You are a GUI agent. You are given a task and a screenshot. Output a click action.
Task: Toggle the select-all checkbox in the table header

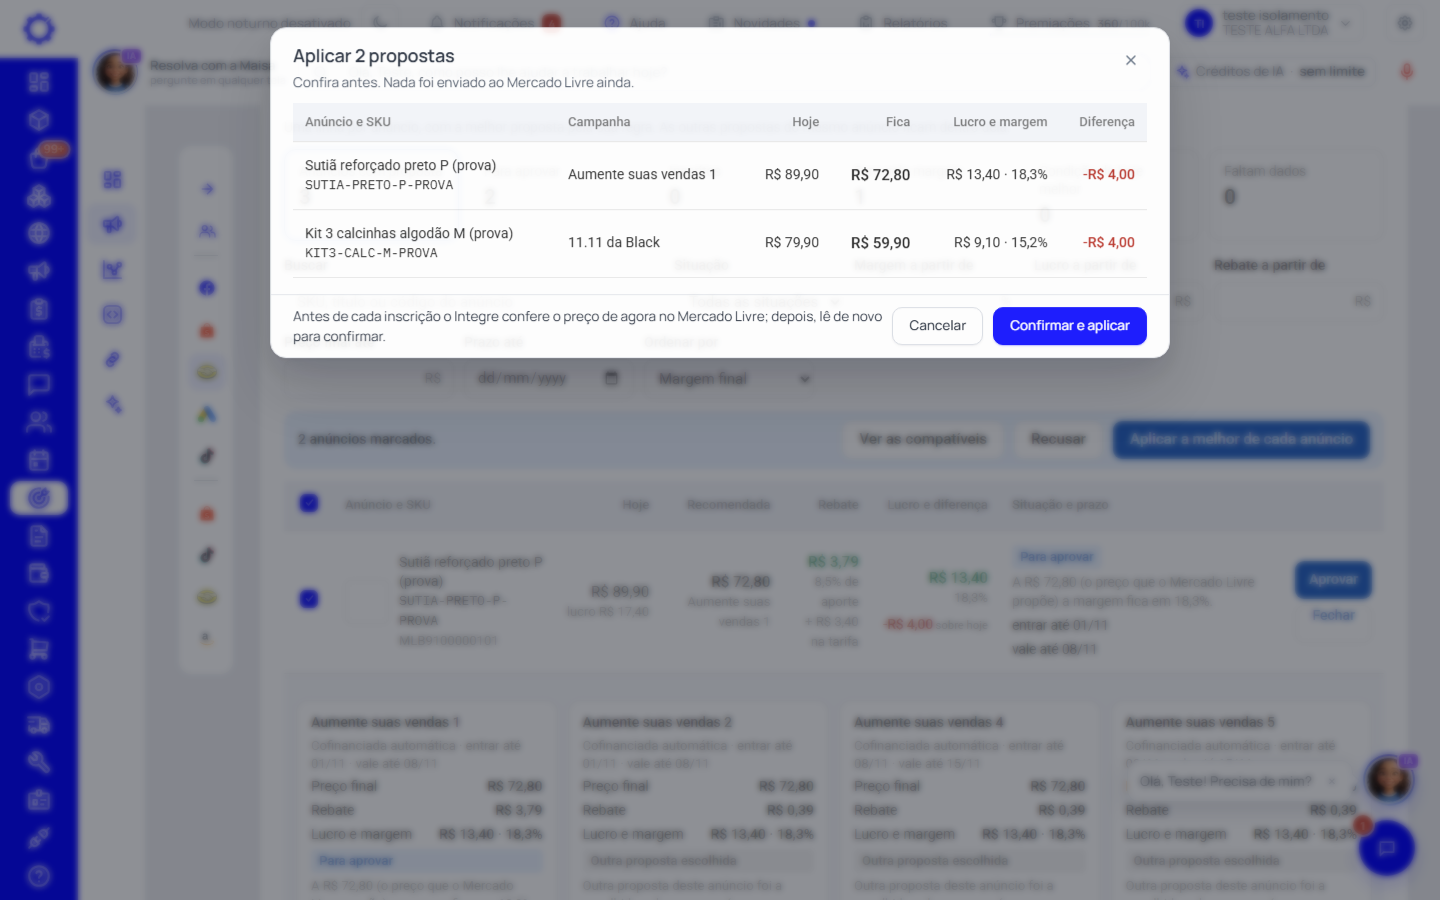(x=309, y=503)
